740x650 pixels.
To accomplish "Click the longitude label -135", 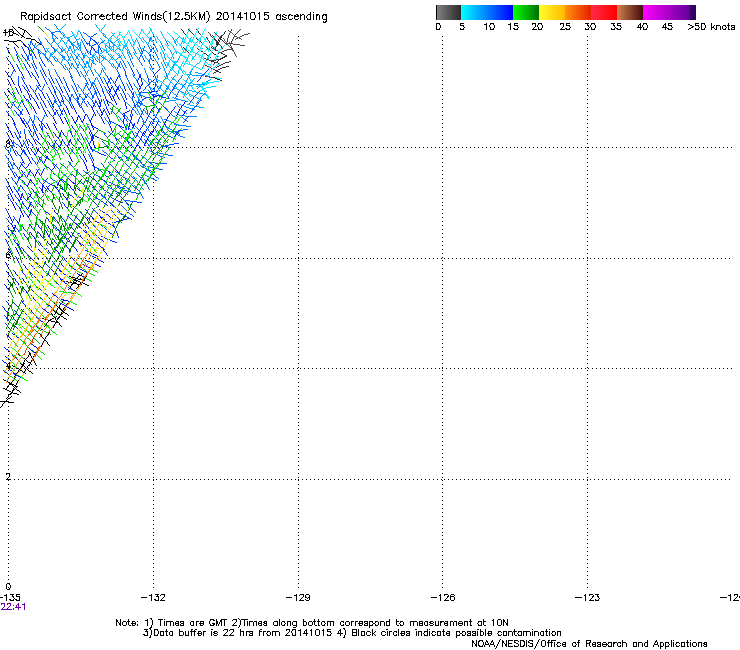I will 10,598.
